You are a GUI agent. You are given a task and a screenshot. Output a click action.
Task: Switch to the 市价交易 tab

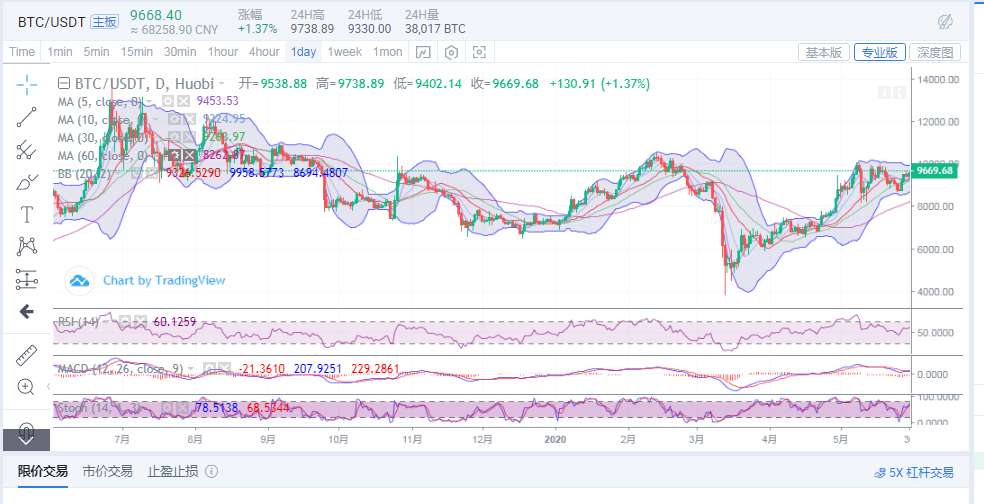pyautogui.click(x=107, y=471)
